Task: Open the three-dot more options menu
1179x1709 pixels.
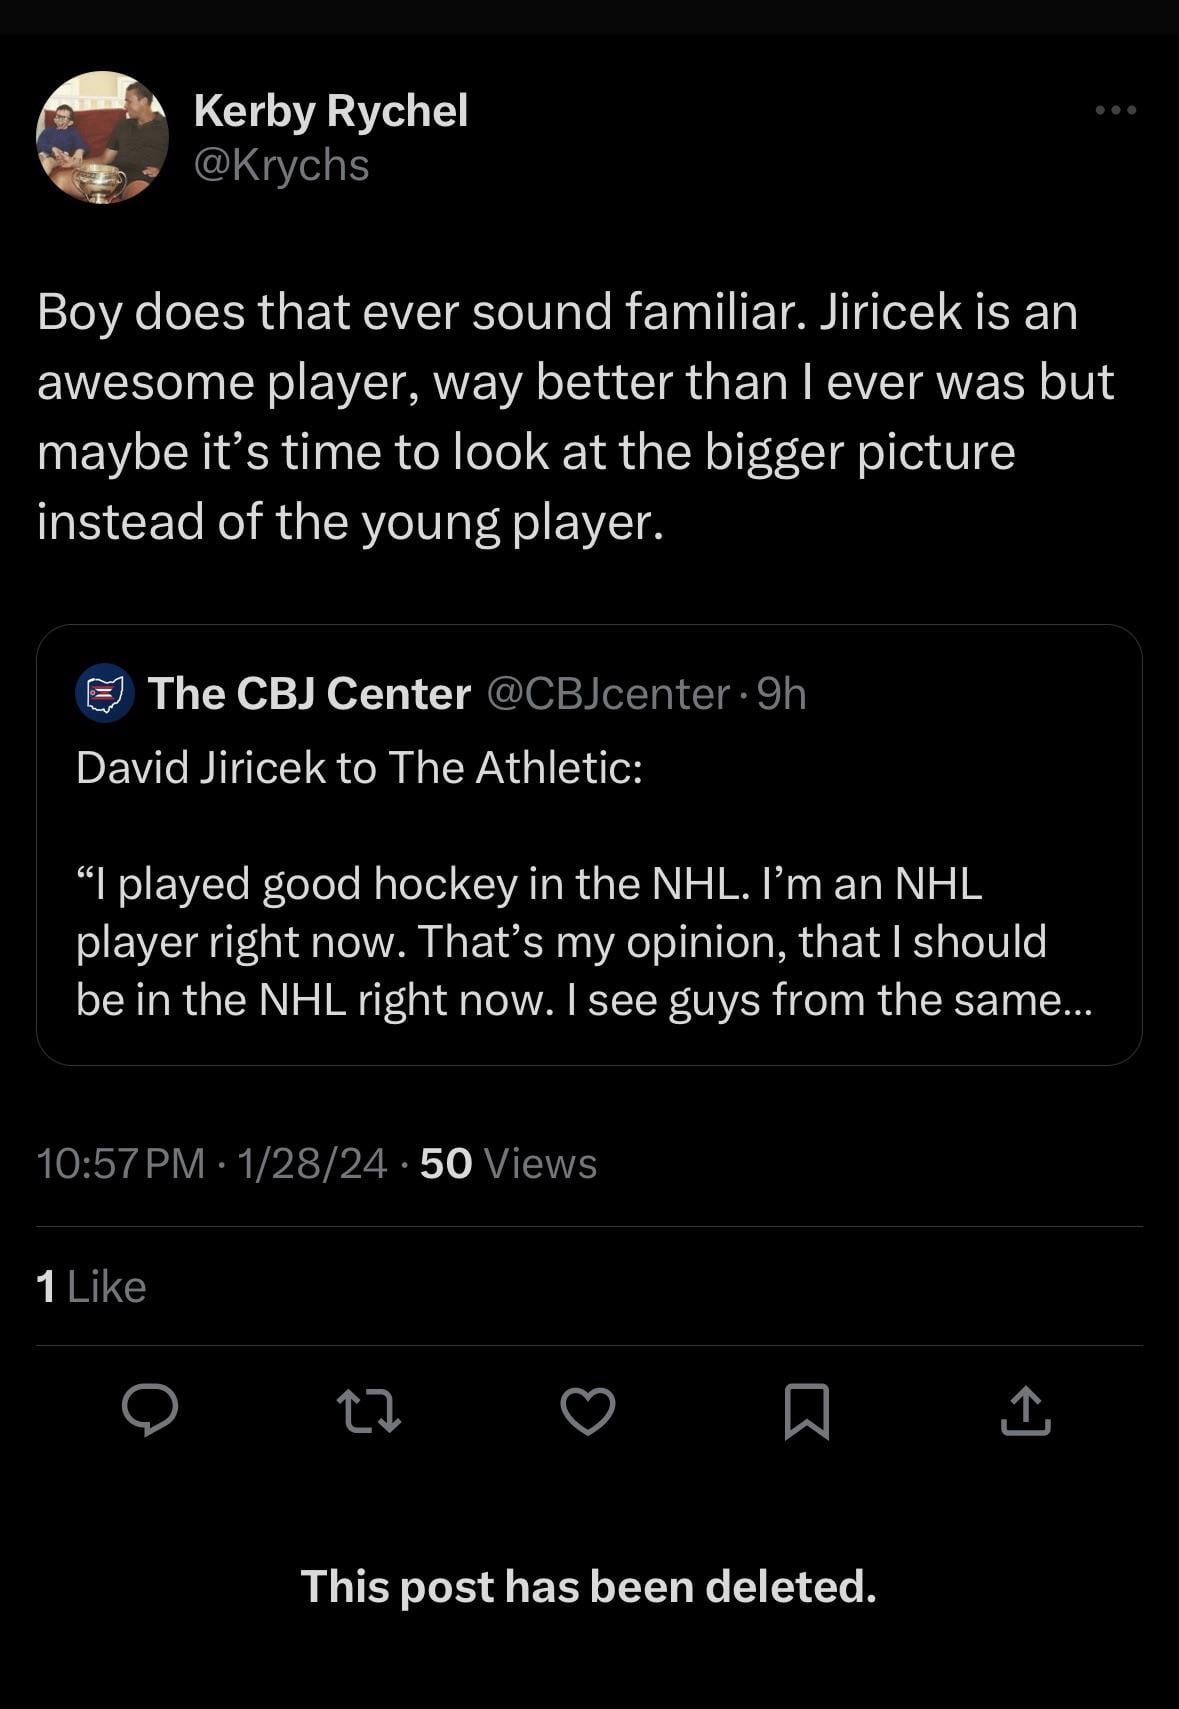Action: point(1115,110)
